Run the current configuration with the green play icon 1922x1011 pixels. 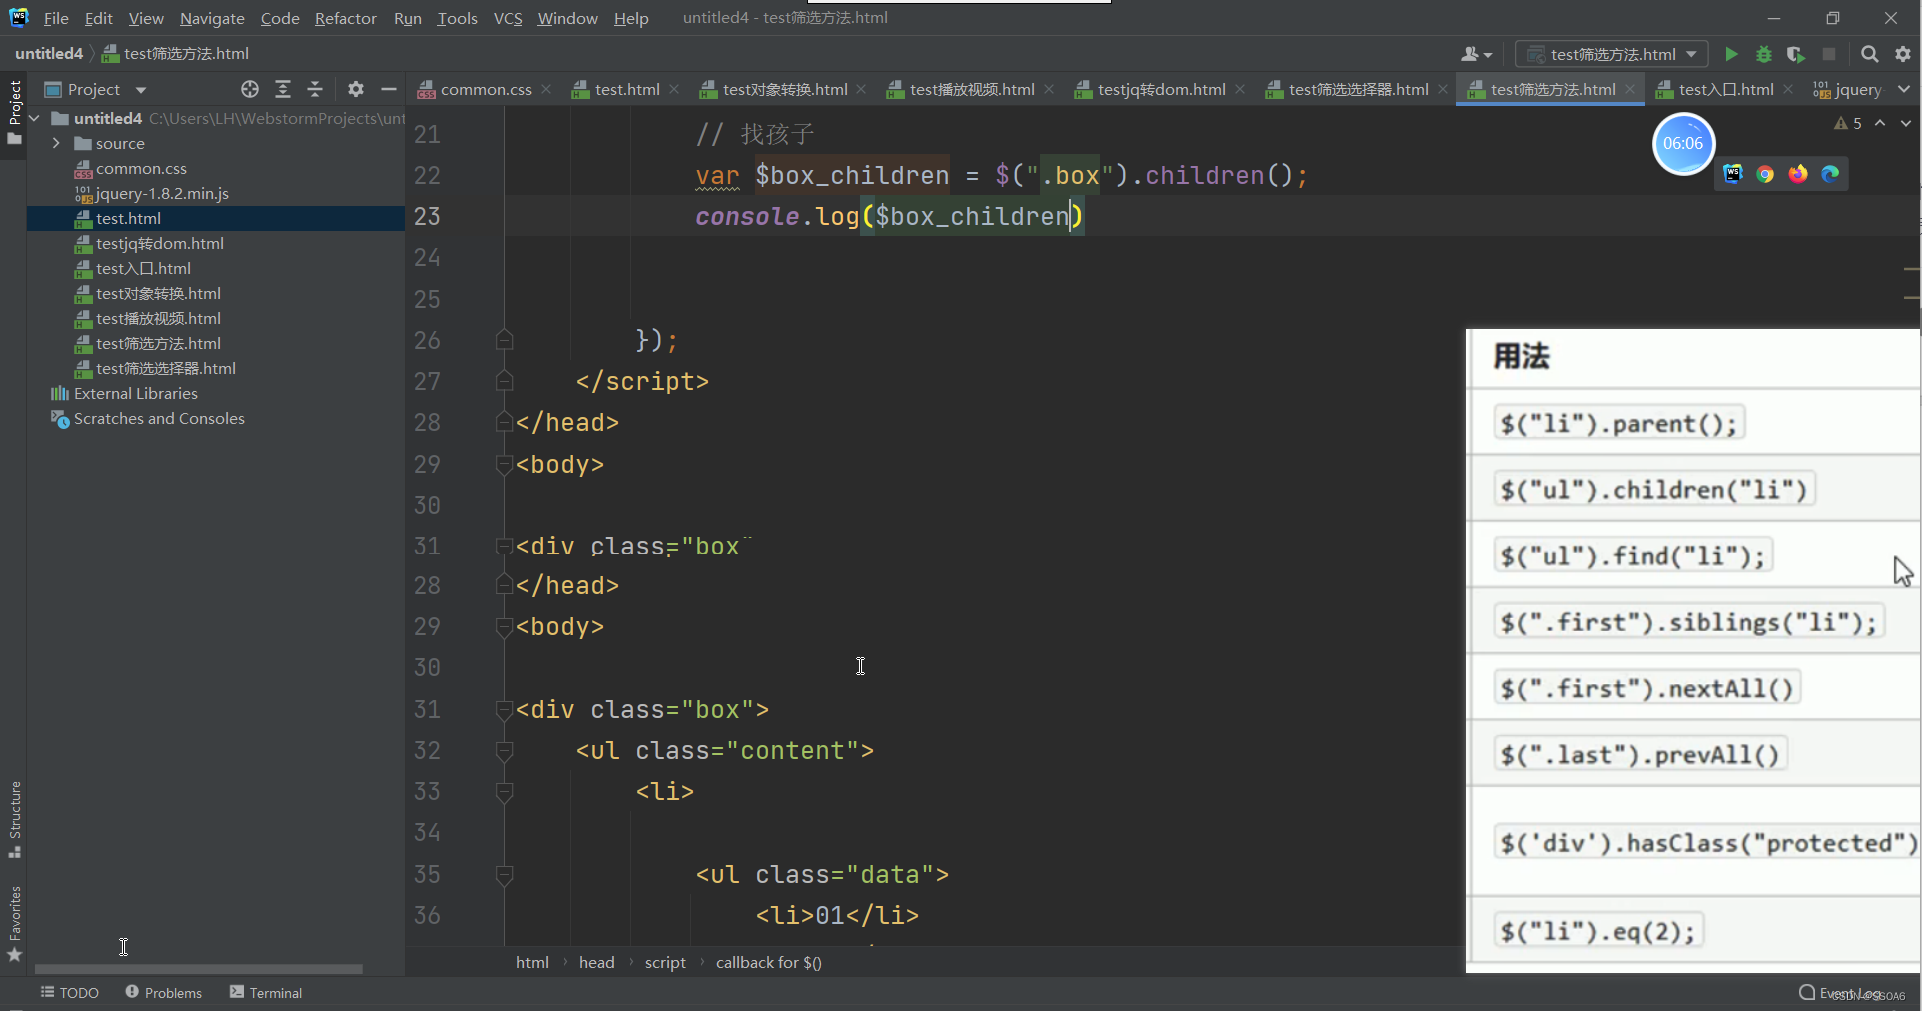(x=1731, y=54)
